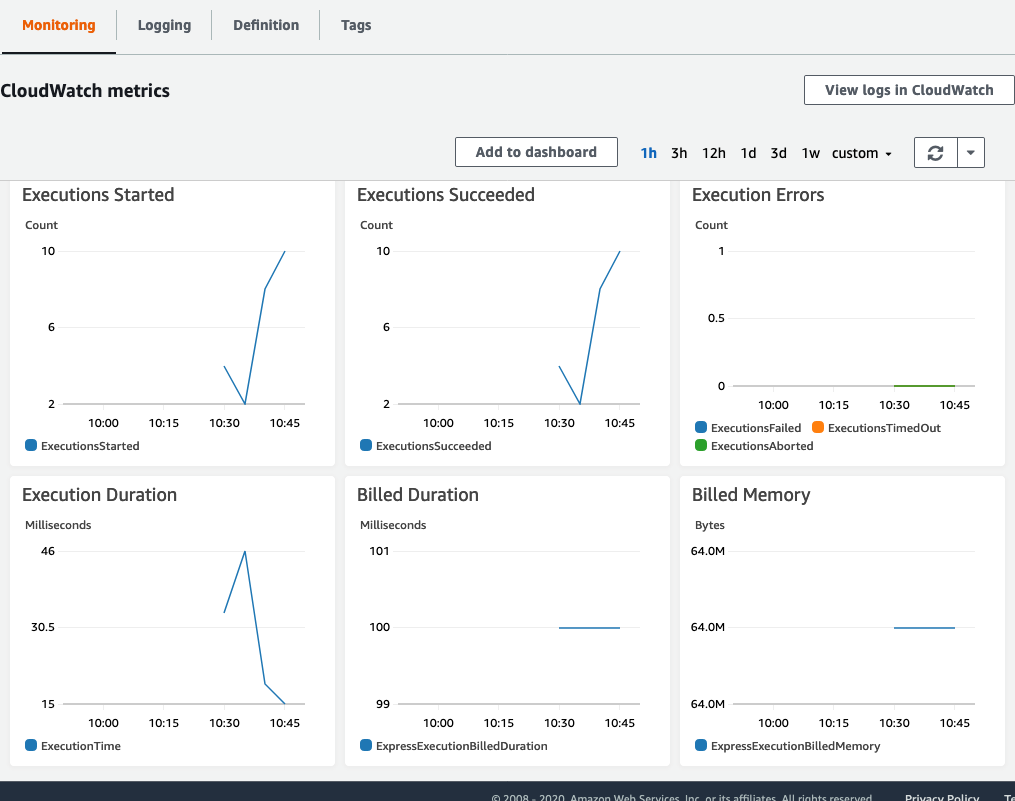Open the Privacy Policy footer link

tap(942, 796)
